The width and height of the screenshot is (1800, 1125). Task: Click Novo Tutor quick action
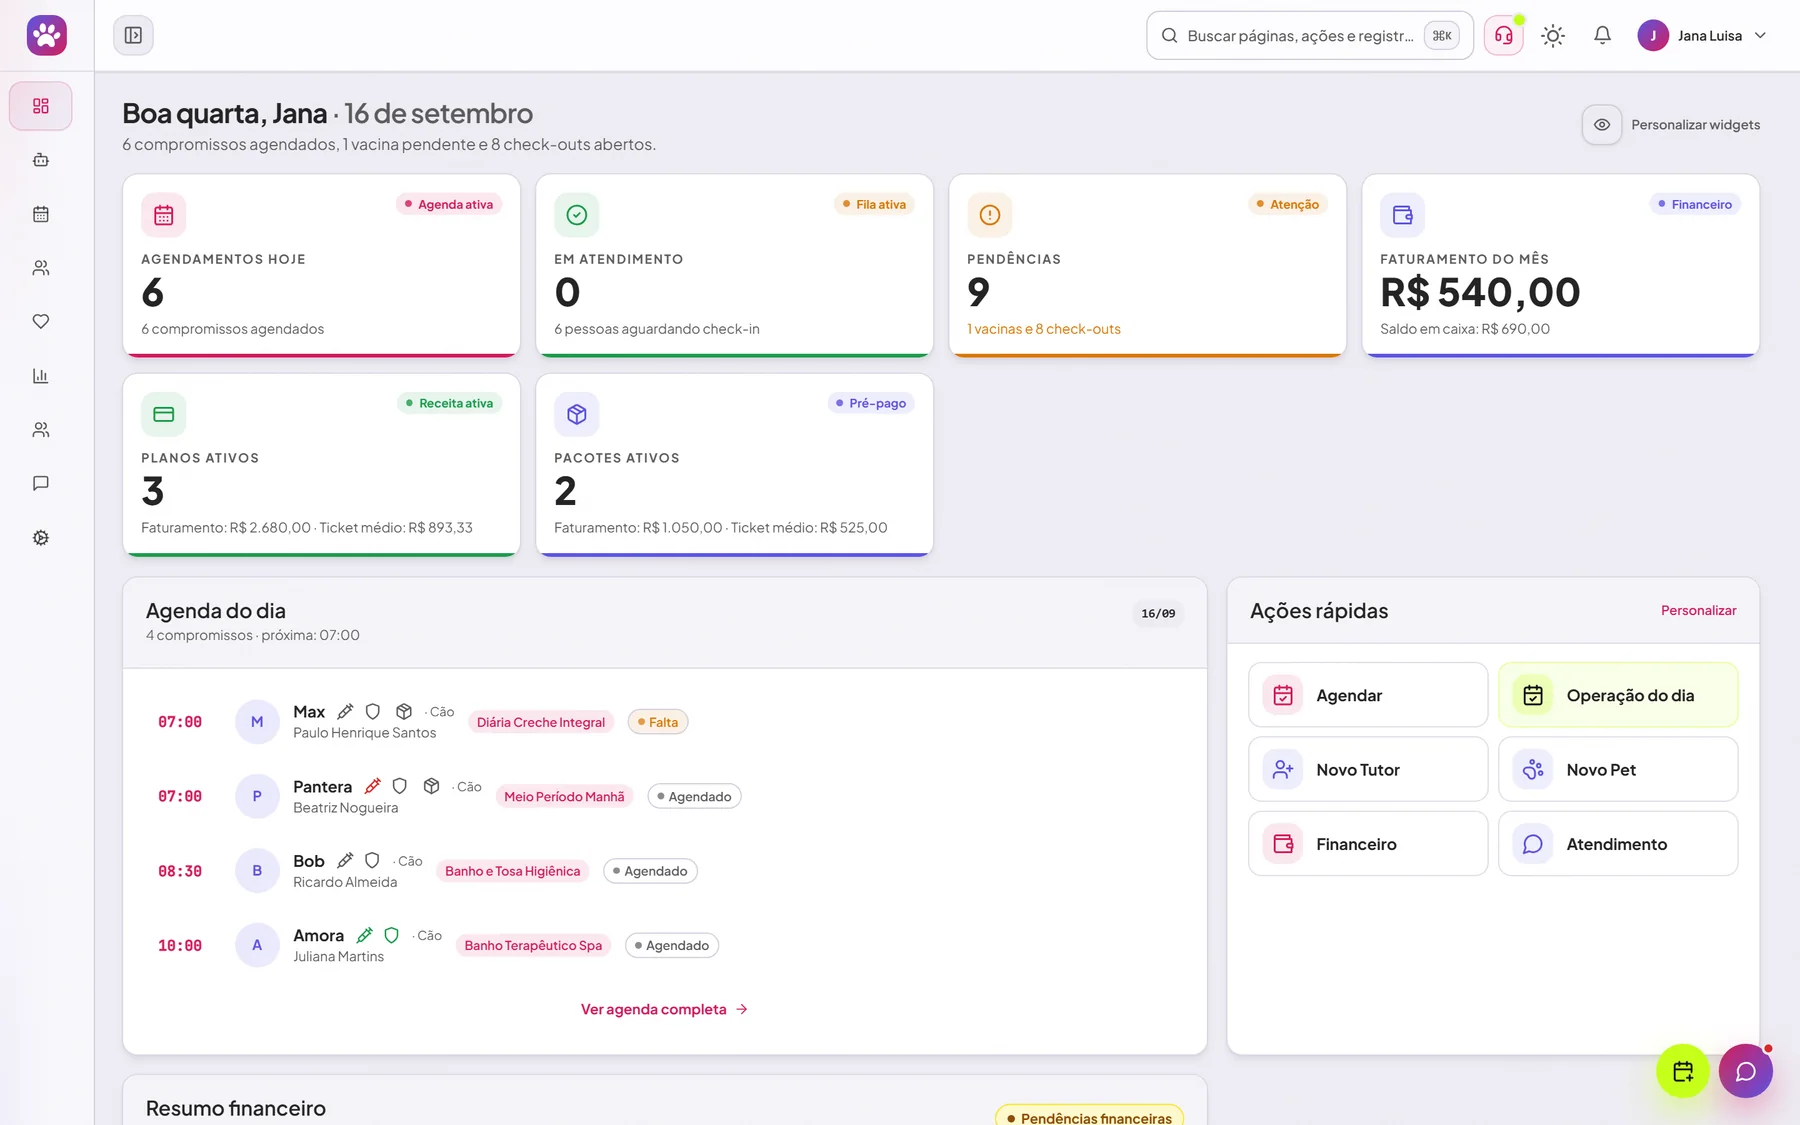(x=1368, y=769)
